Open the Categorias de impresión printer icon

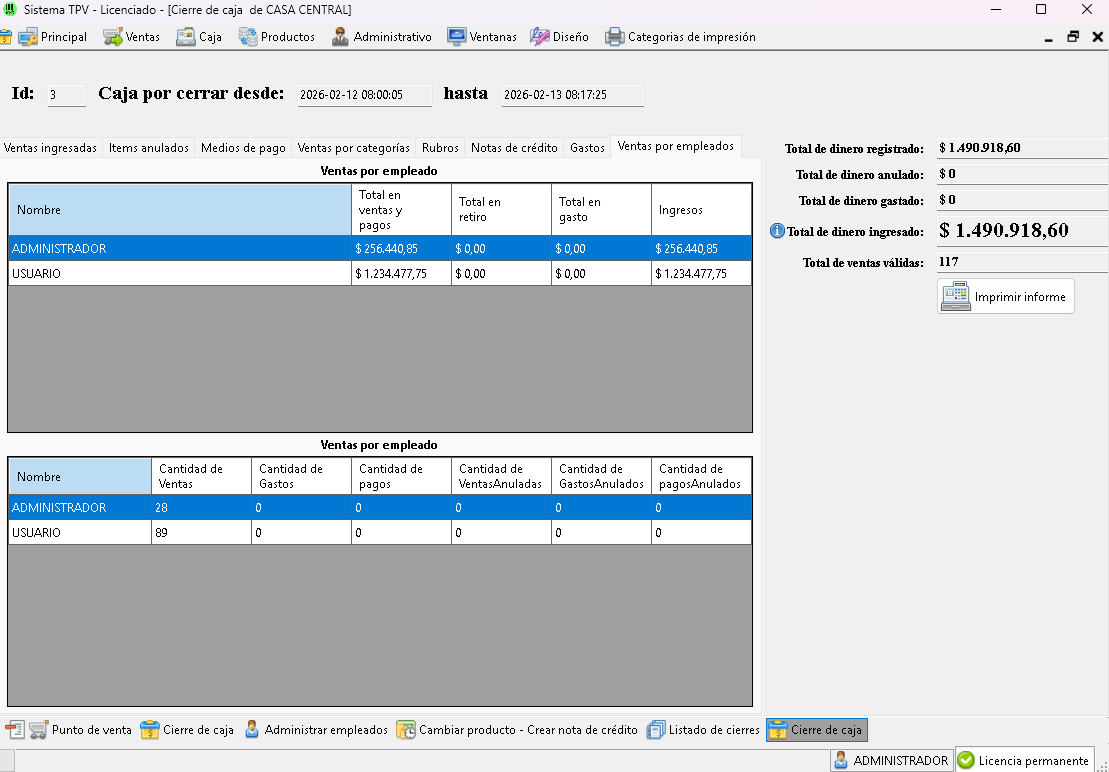click(x=614, y=37)
